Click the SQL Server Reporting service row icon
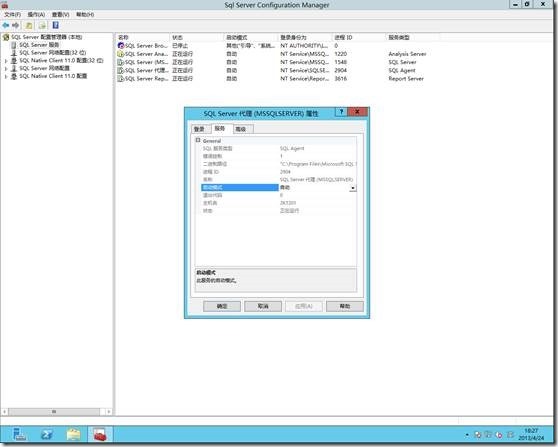The image size is (558, 447). coord(121,78)
